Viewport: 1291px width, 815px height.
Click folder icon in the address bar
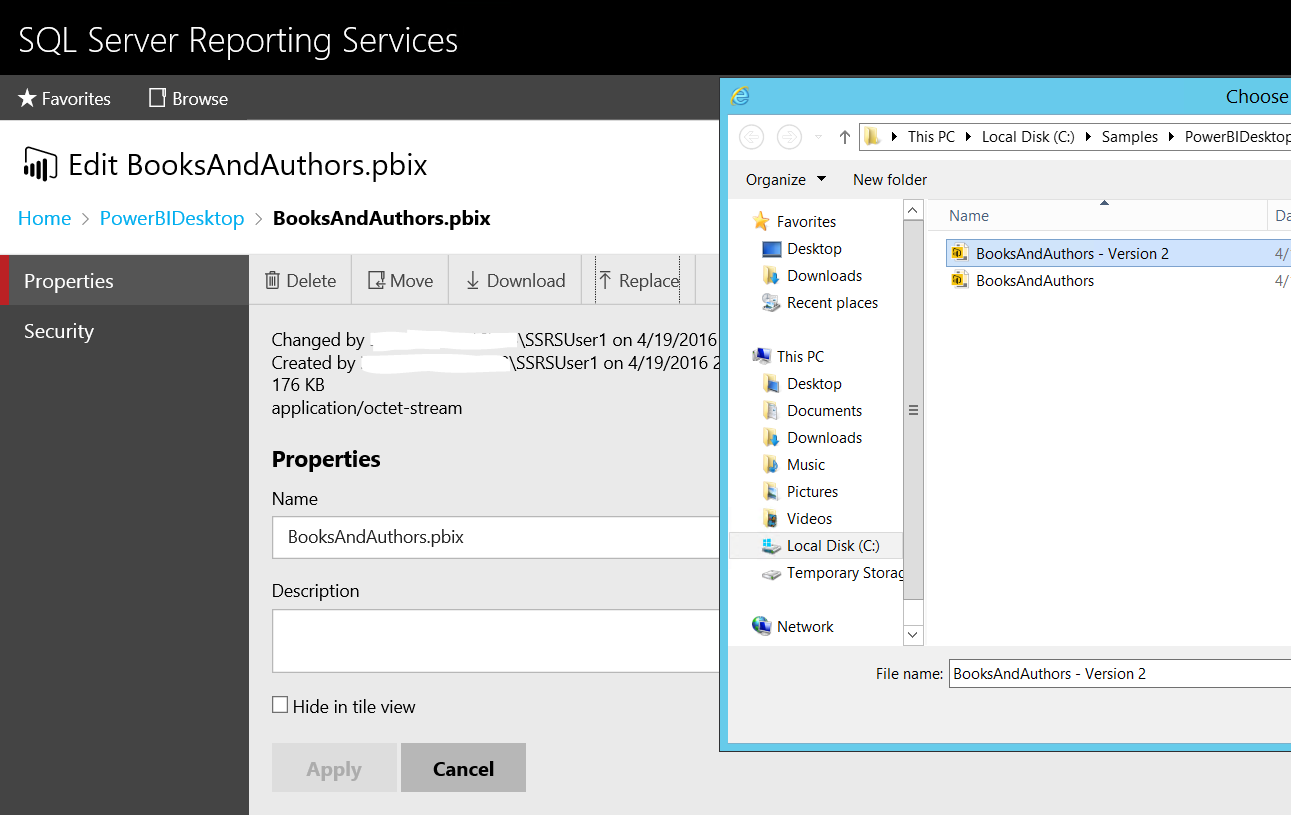pyautogui.click(x=872, y=137)
